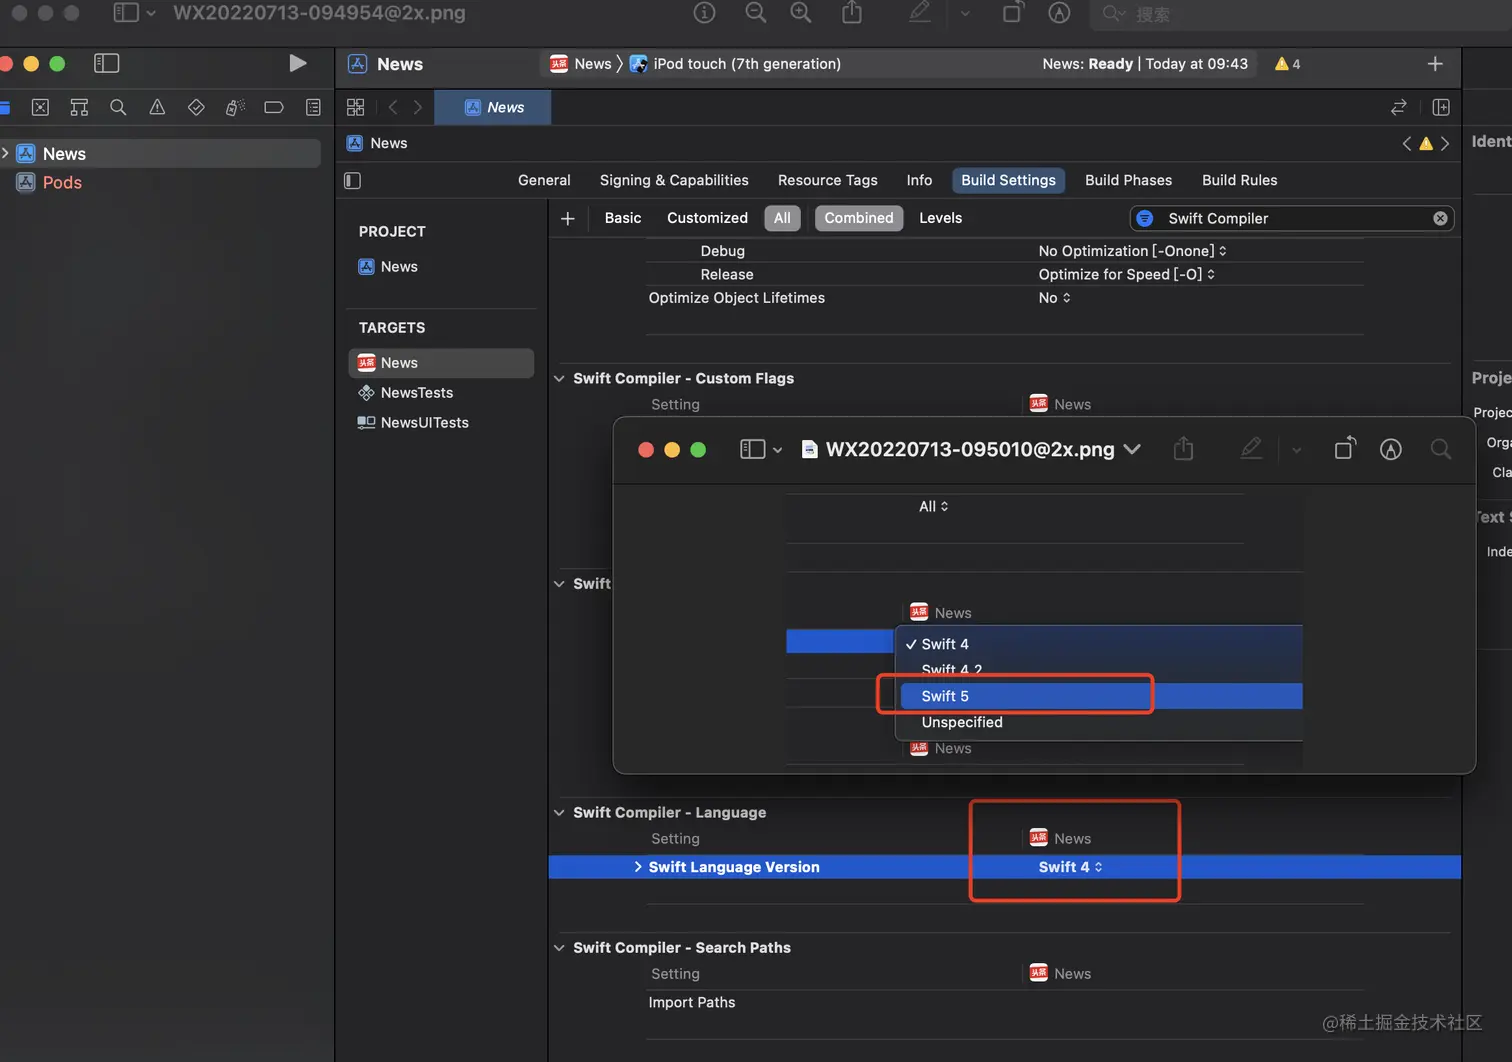The height and width of the screenshot is (1062, 1512).
Task: Expand News project in navigator
Action: click(x=6, y=153)
